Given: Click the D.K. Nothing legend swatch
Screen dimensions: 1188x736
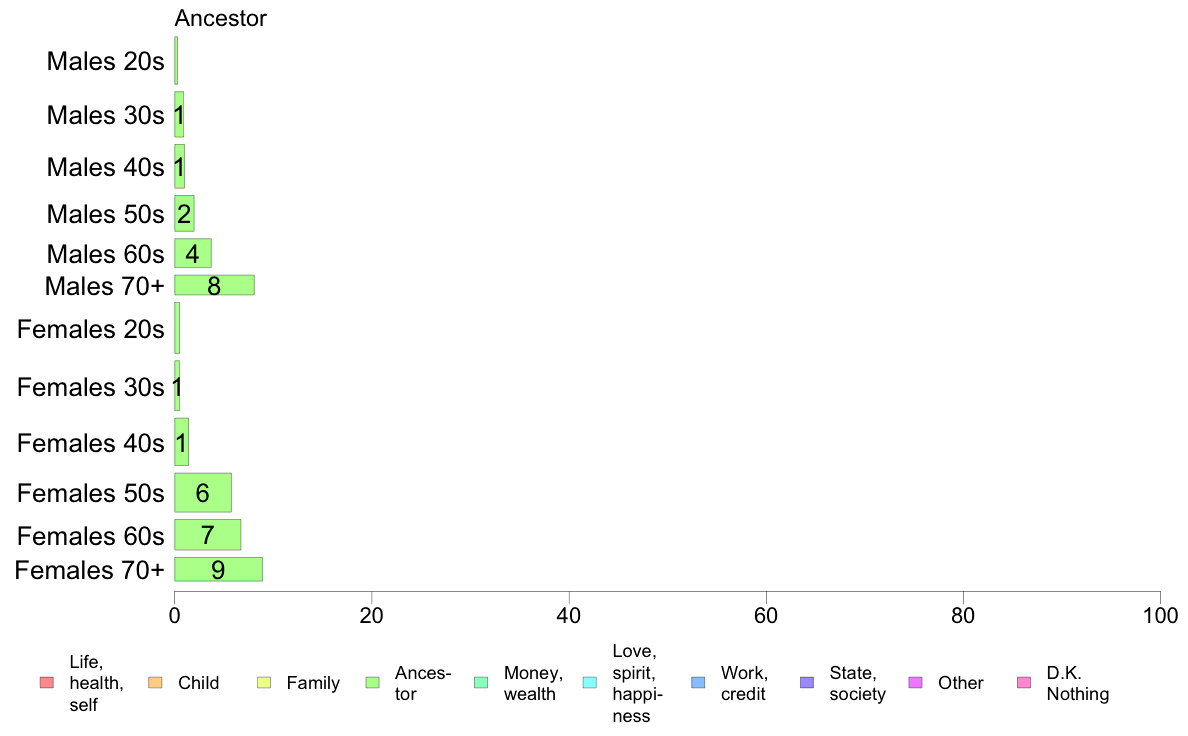Looking at the screenshot, I should [1024, 683].
